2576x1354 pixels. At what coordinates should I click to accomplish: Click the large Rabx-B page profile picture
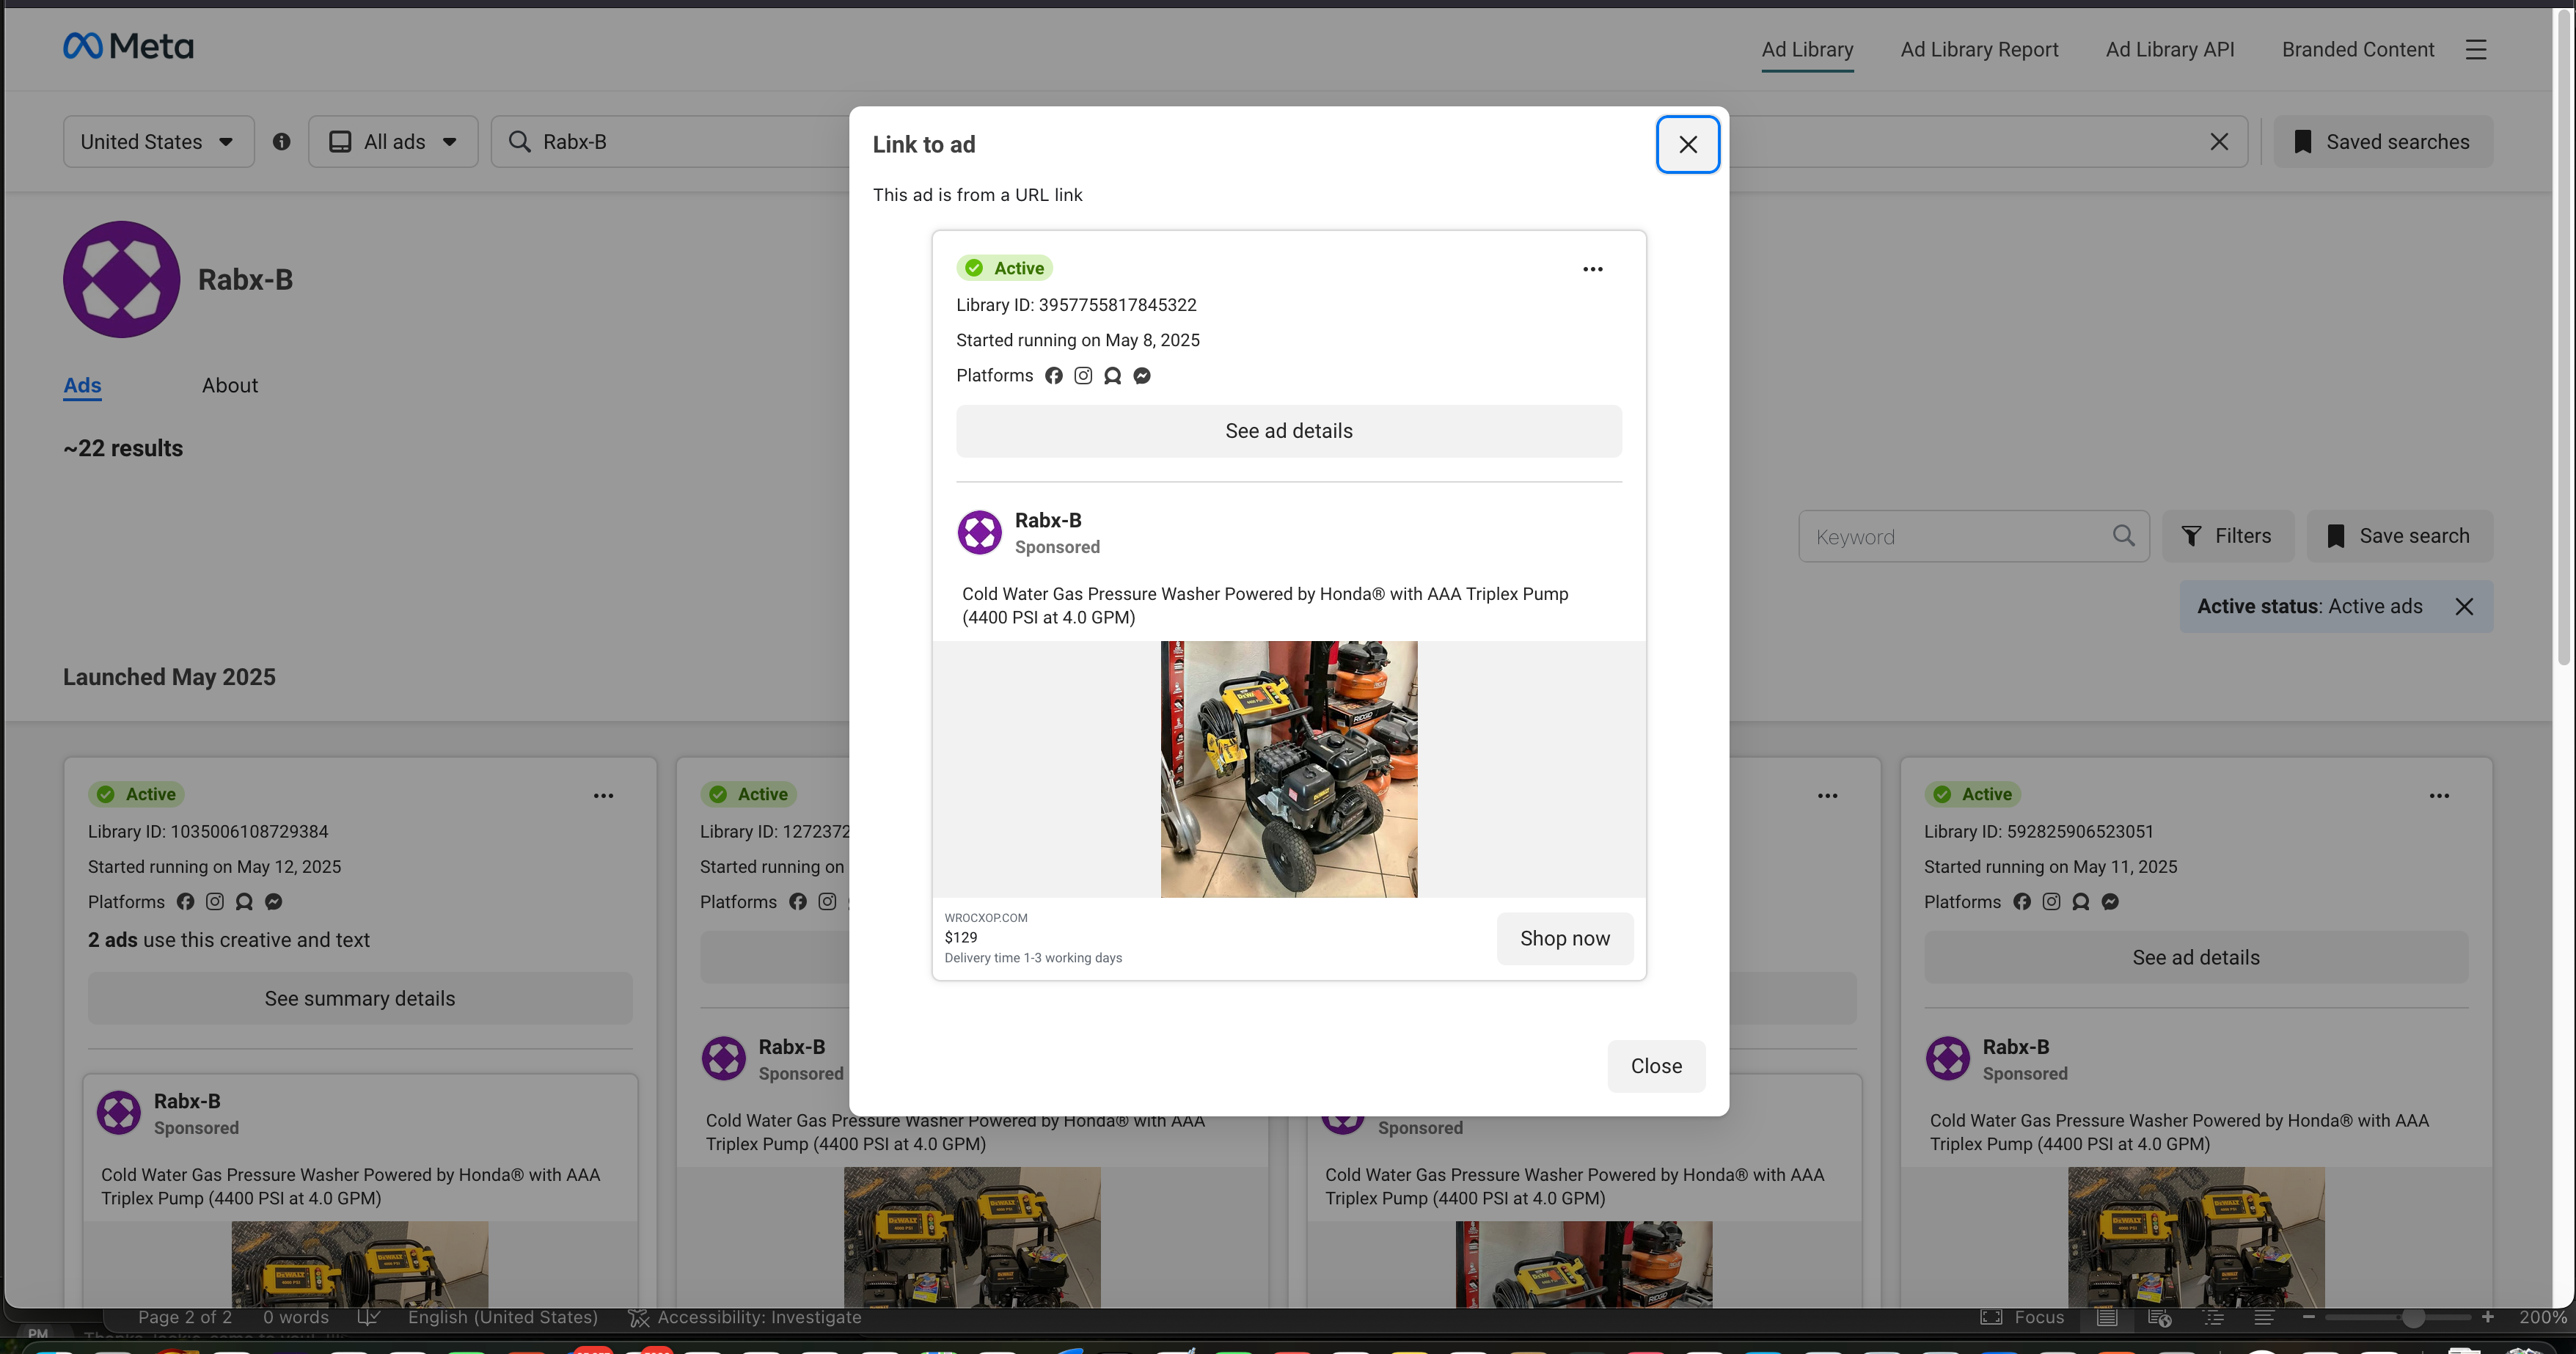pos(121,279)
